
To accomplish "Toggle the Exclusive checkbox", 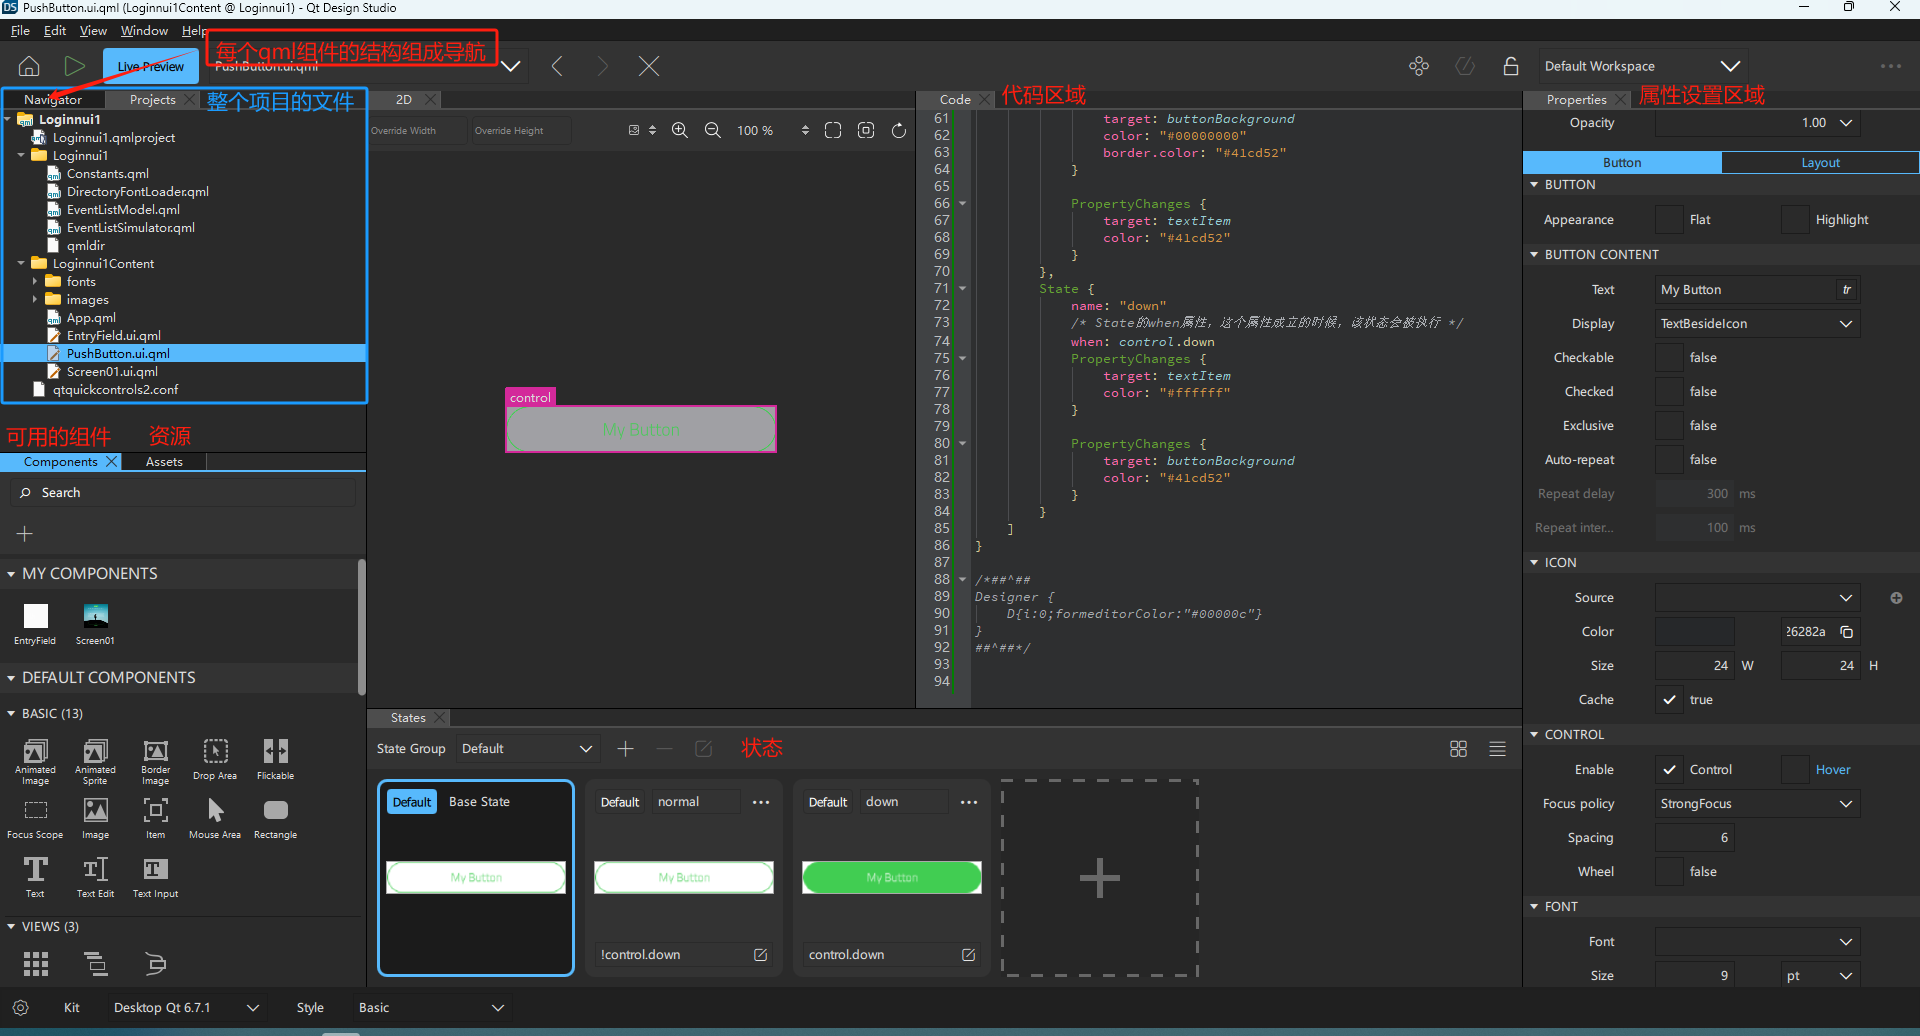I will 1669,426.
